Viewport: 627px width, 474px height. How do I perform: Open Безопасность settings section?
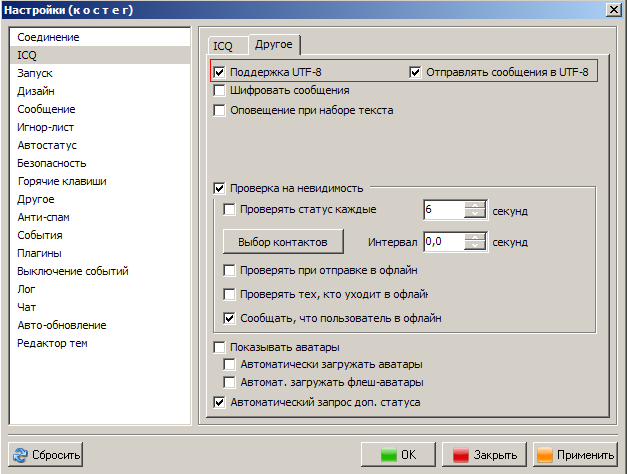[x=100, y=163]
